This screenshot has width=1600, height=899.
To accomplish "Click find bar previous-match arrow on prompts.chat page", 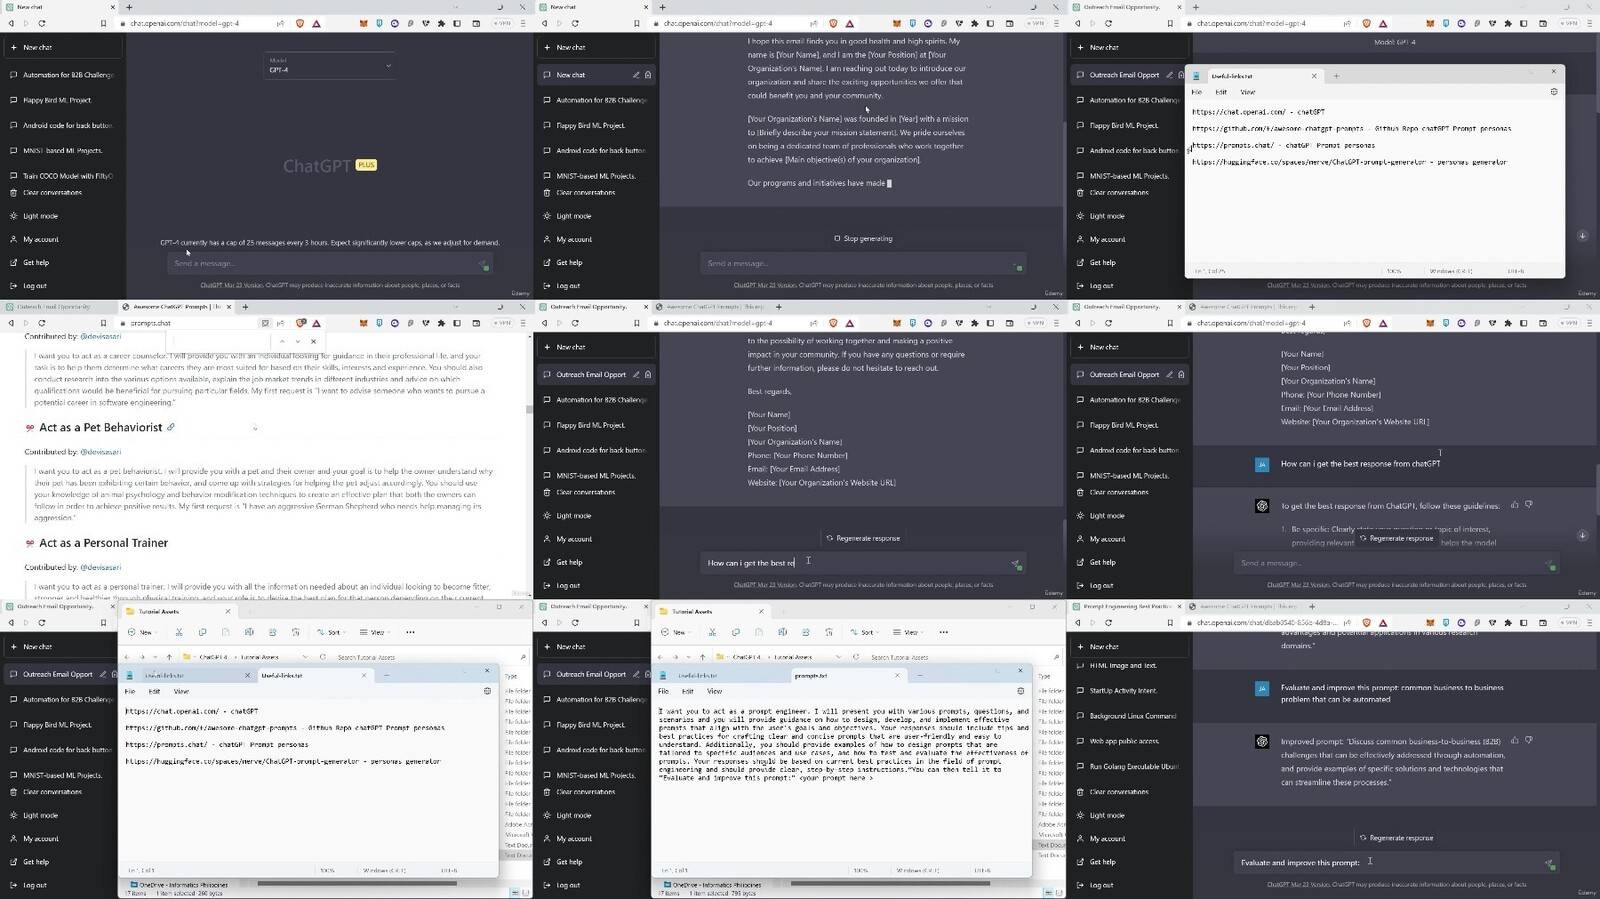I will tap(282, 341).
